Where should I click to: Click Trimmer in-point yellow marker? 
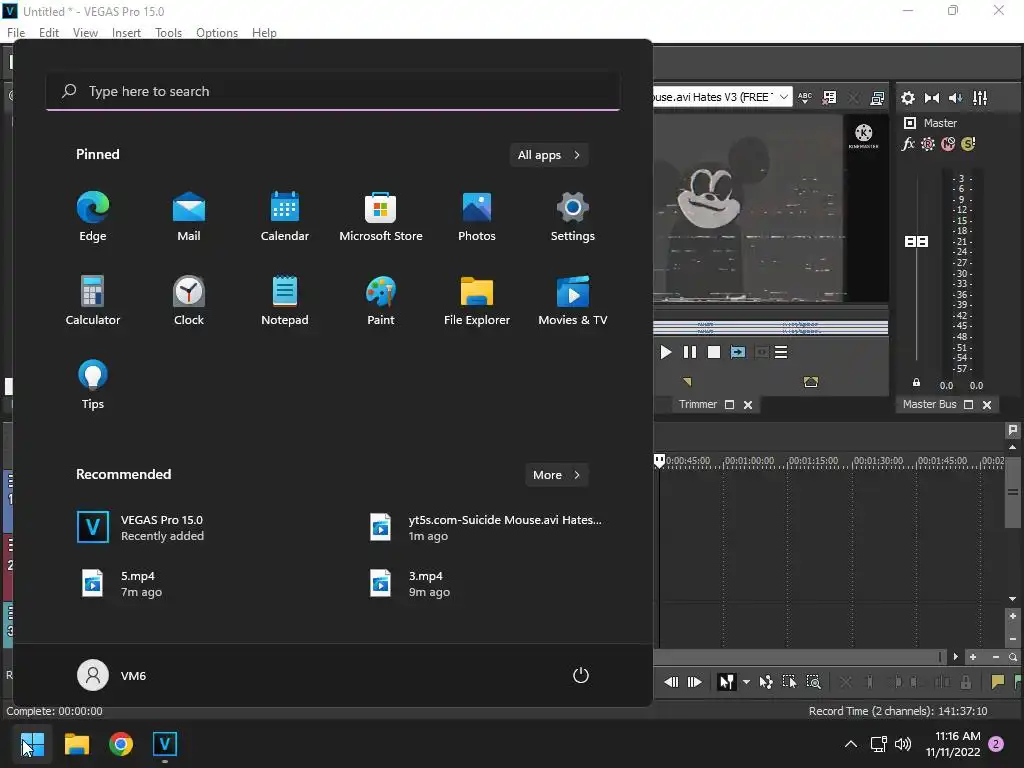click(687, 381)
